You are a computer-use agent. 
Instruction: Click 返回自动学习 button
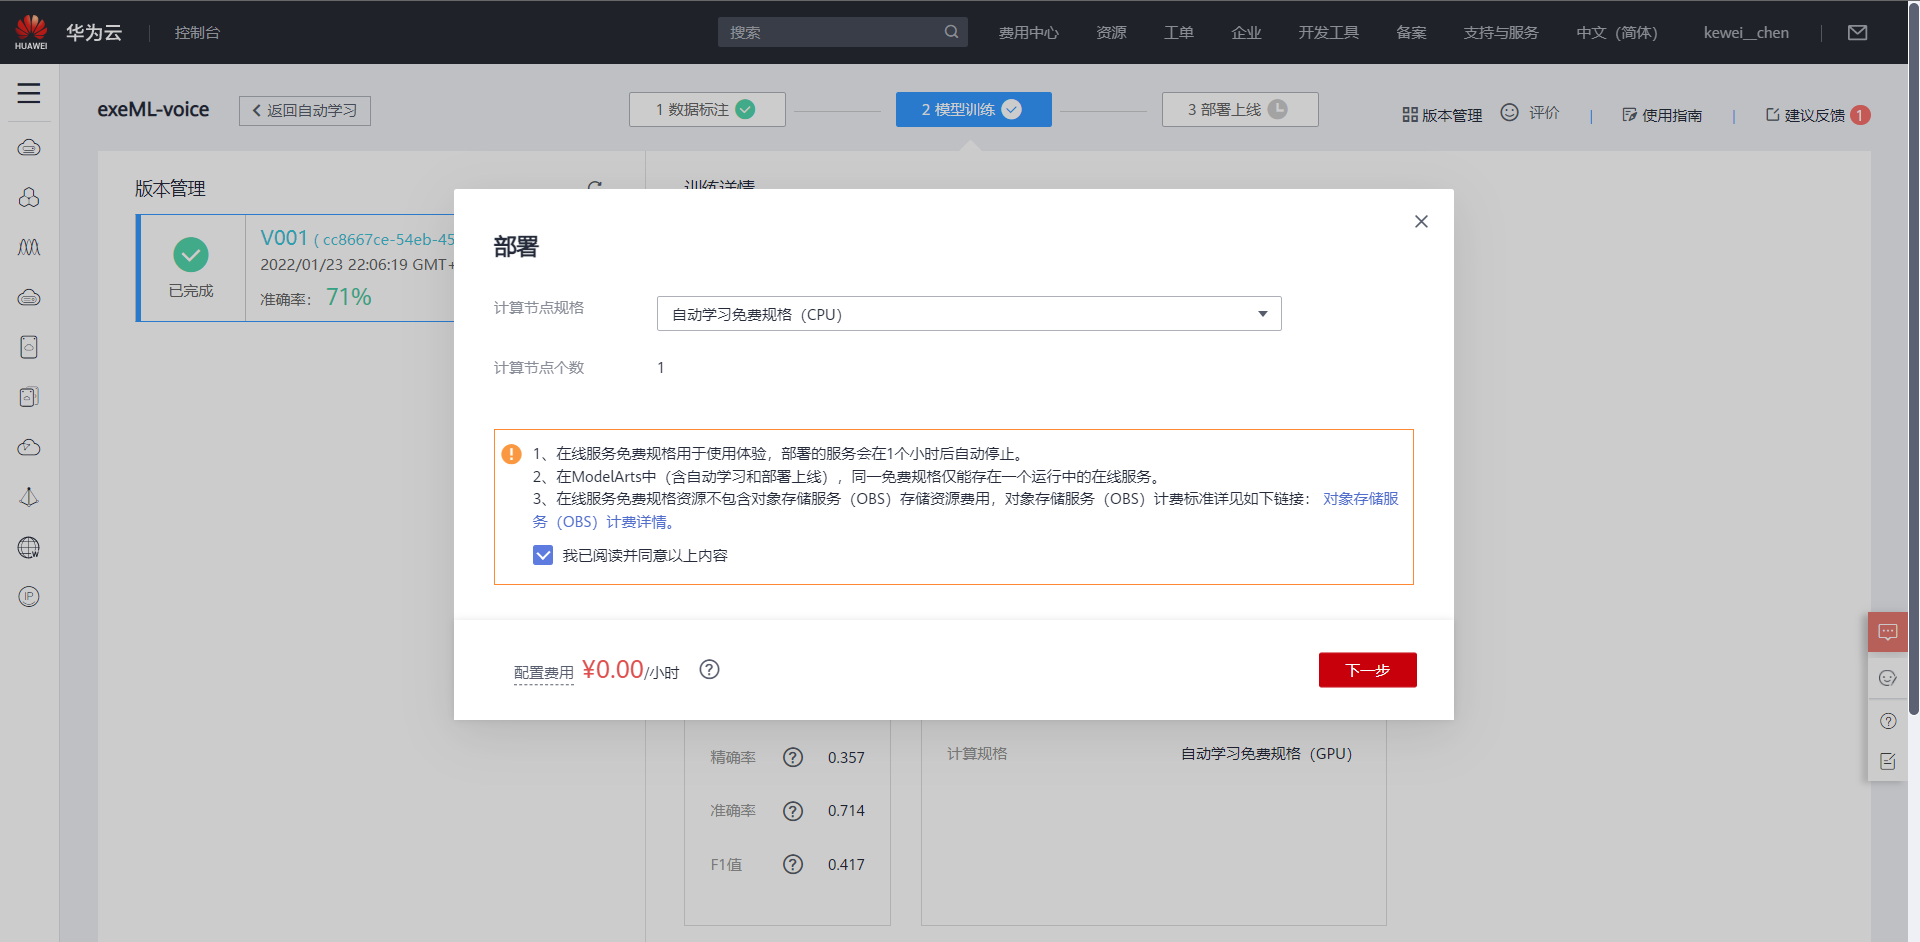(305, 110)
